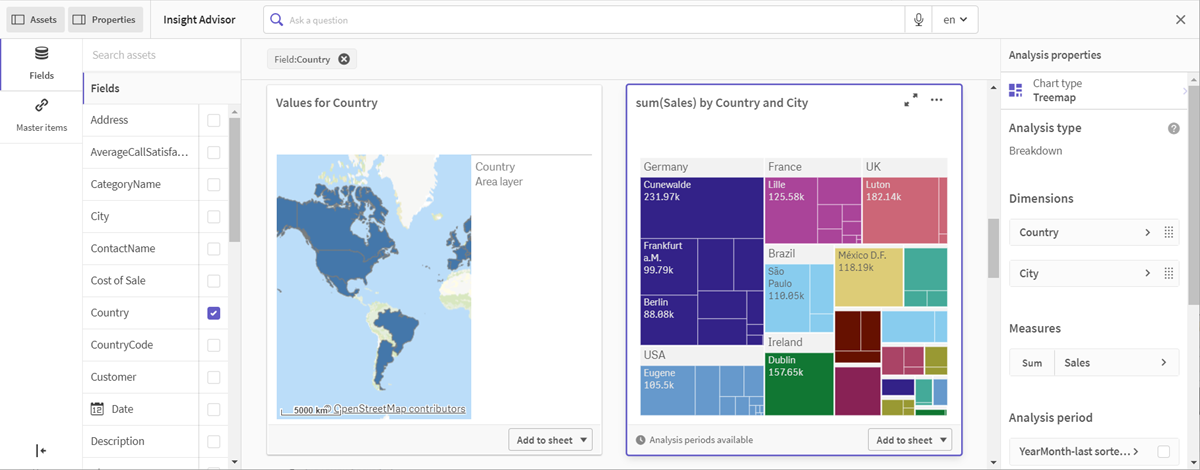Click the Analysis periods available label
The height and width of the screenshot is (470, 1200).
[701, 440]
